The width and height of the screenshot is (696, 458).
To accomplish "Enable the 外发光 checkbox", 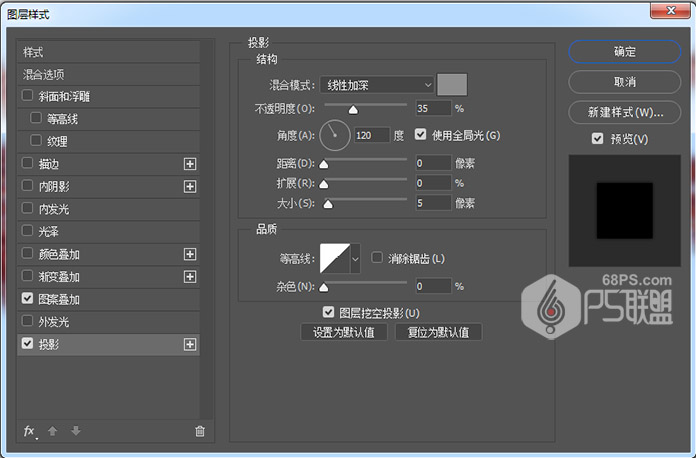I will (x=28, y=321).
